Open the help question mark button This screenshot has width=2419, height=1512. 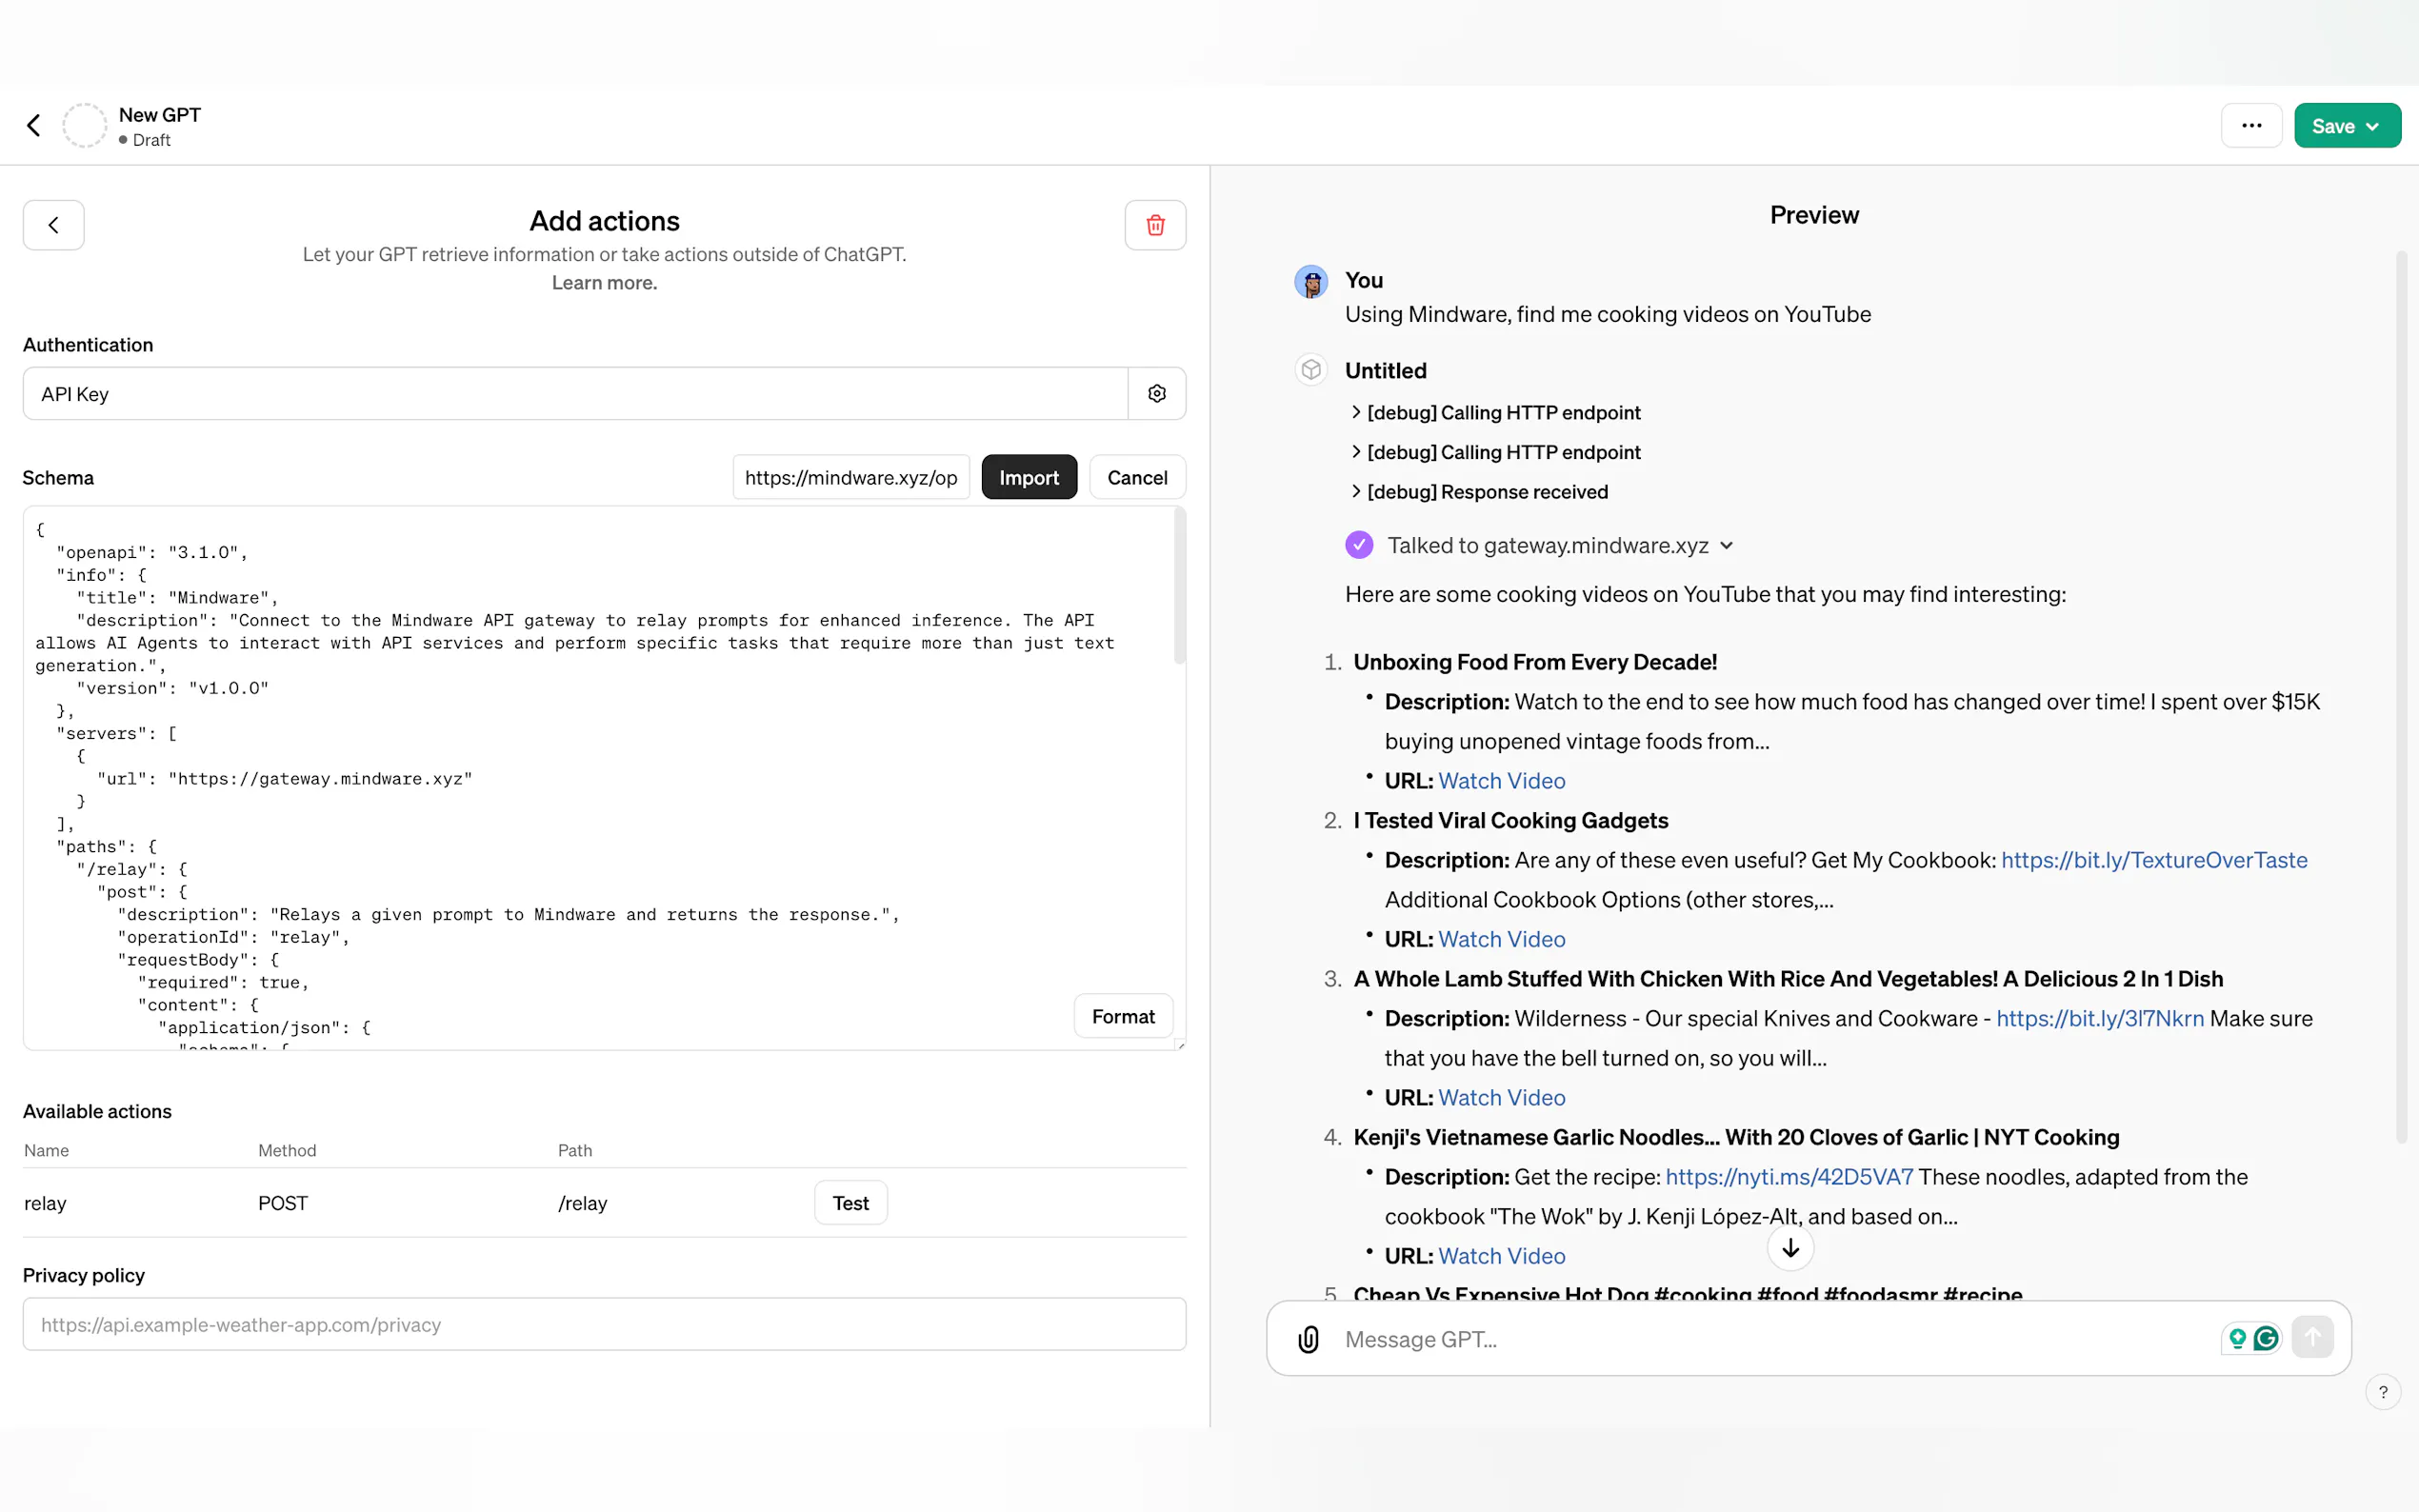(x=2383, y=1392)
